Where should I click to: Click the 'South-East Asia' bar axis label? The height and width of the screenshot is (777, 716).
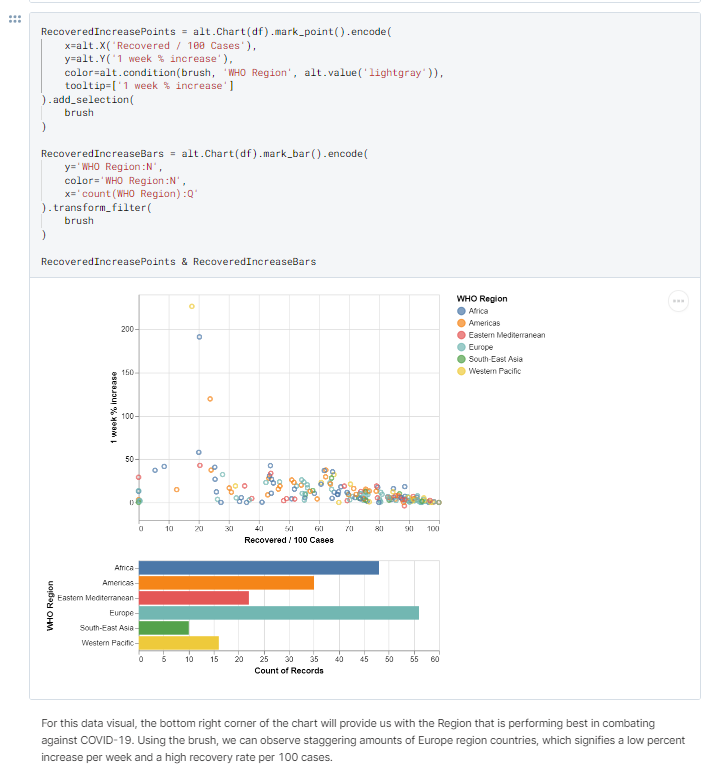coord(107,628)
